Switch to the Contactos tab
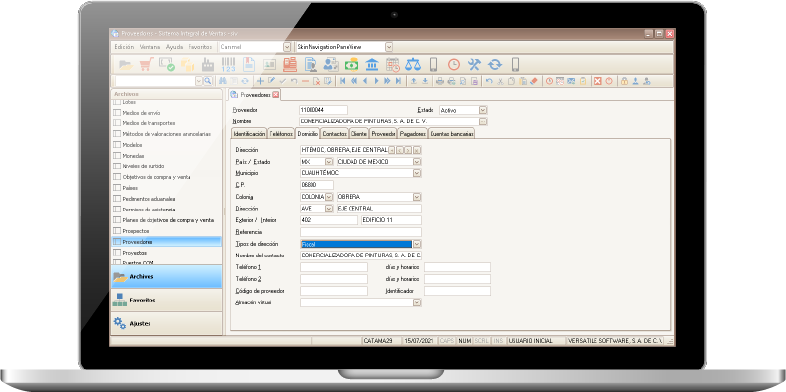 click(334, 134)
